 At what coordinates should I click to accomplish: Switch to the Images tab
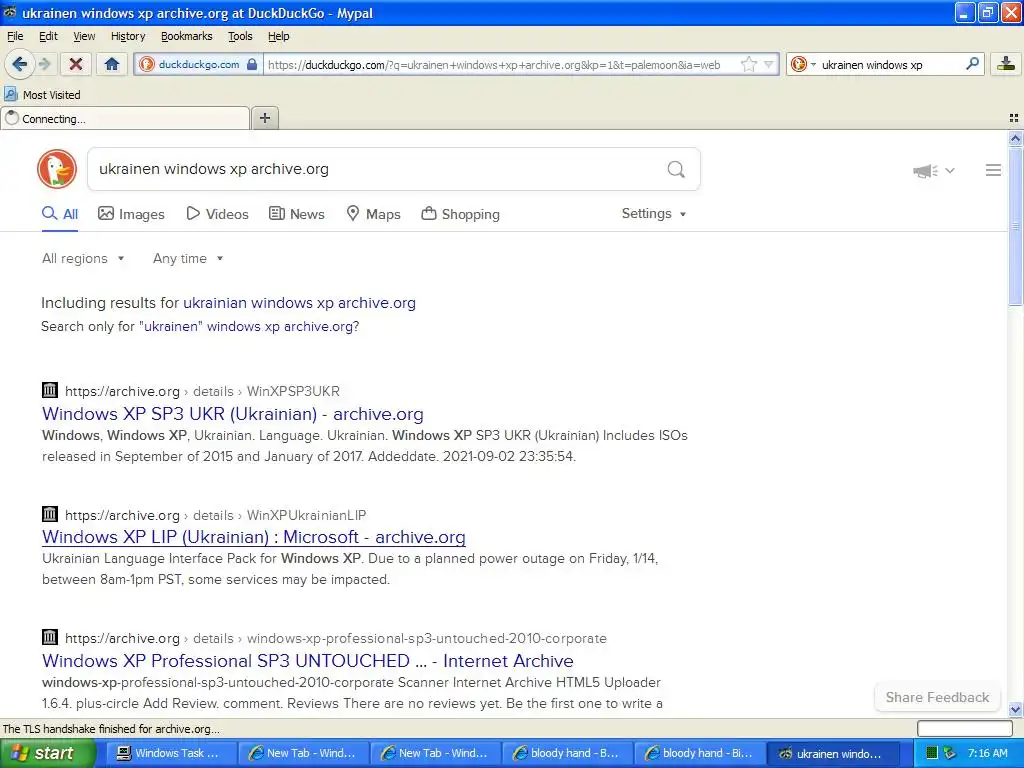tap(131, 214)
